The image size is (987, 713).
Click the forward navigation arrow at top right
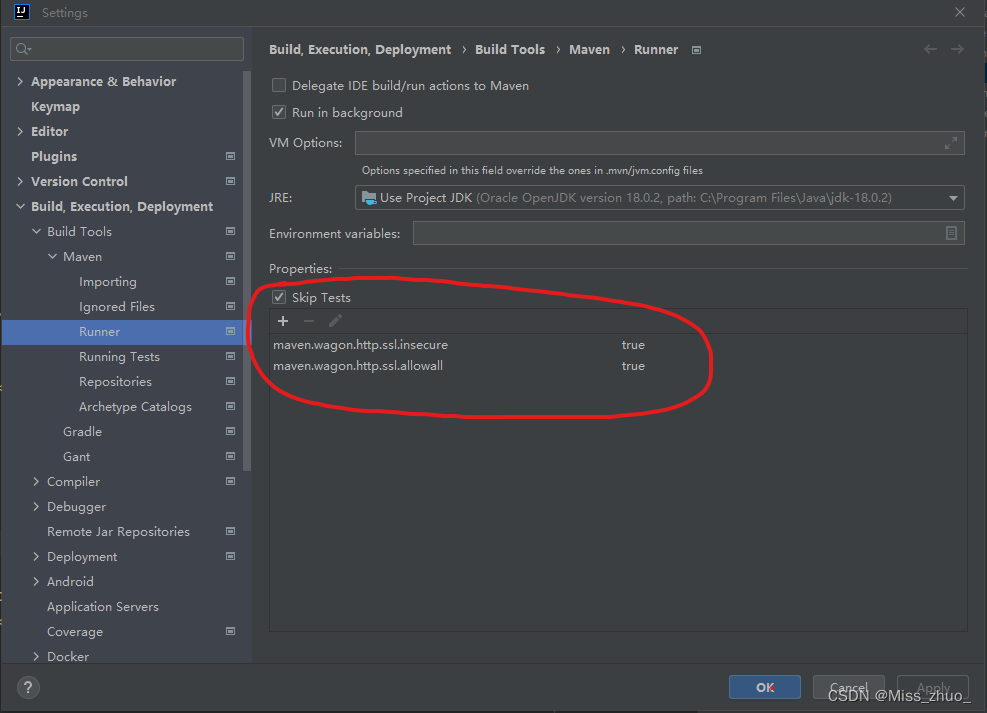[957, 48]
